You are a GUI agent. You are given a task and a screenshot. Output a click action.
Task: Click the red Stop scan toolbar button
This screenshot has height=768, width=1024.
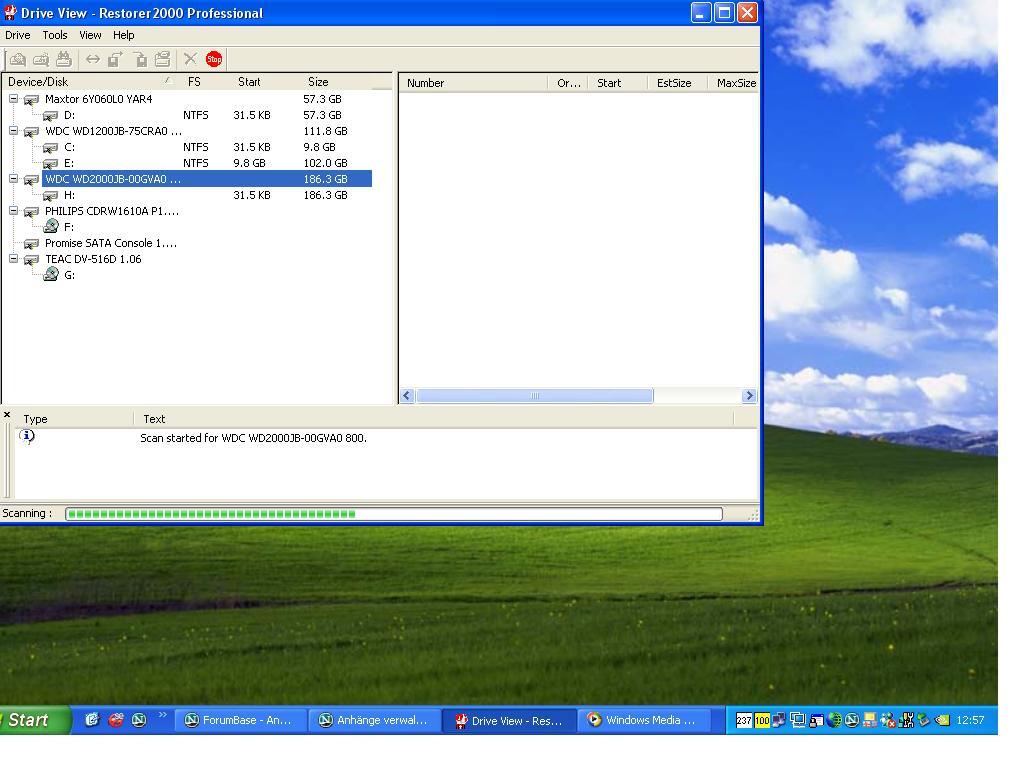[214, 59]
